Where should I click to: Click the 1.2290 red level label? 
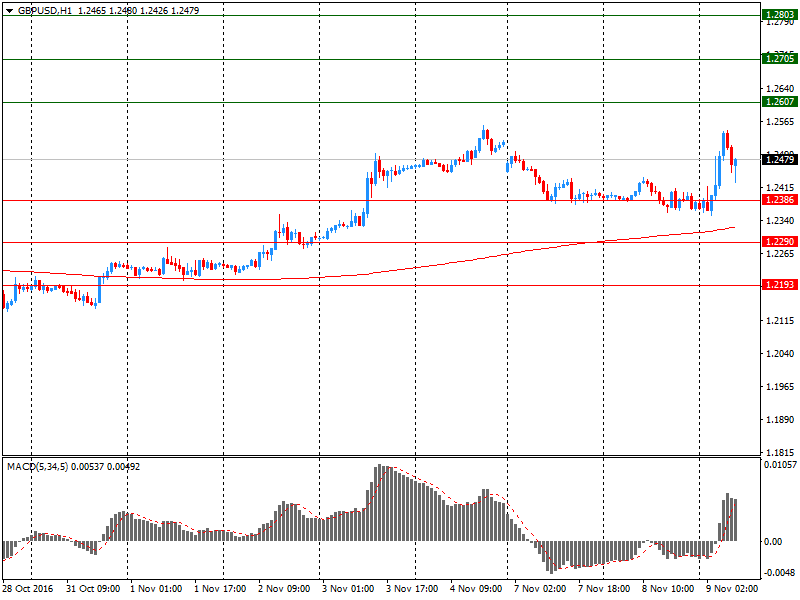click(x=780, y=241)
